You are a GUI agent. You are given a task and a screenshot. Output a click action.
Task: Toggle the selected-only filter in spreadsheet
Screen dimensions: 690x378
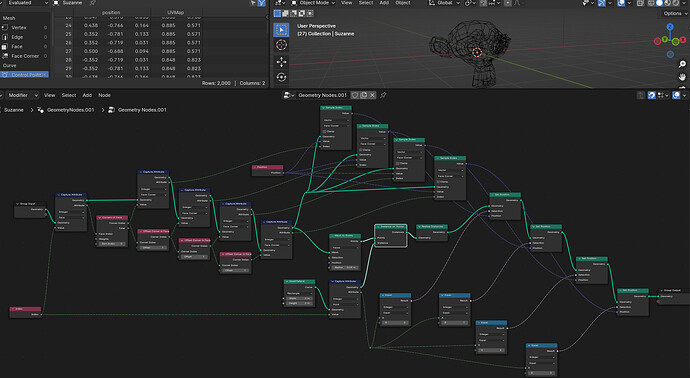pyautogui.click(x=253, y=3)
